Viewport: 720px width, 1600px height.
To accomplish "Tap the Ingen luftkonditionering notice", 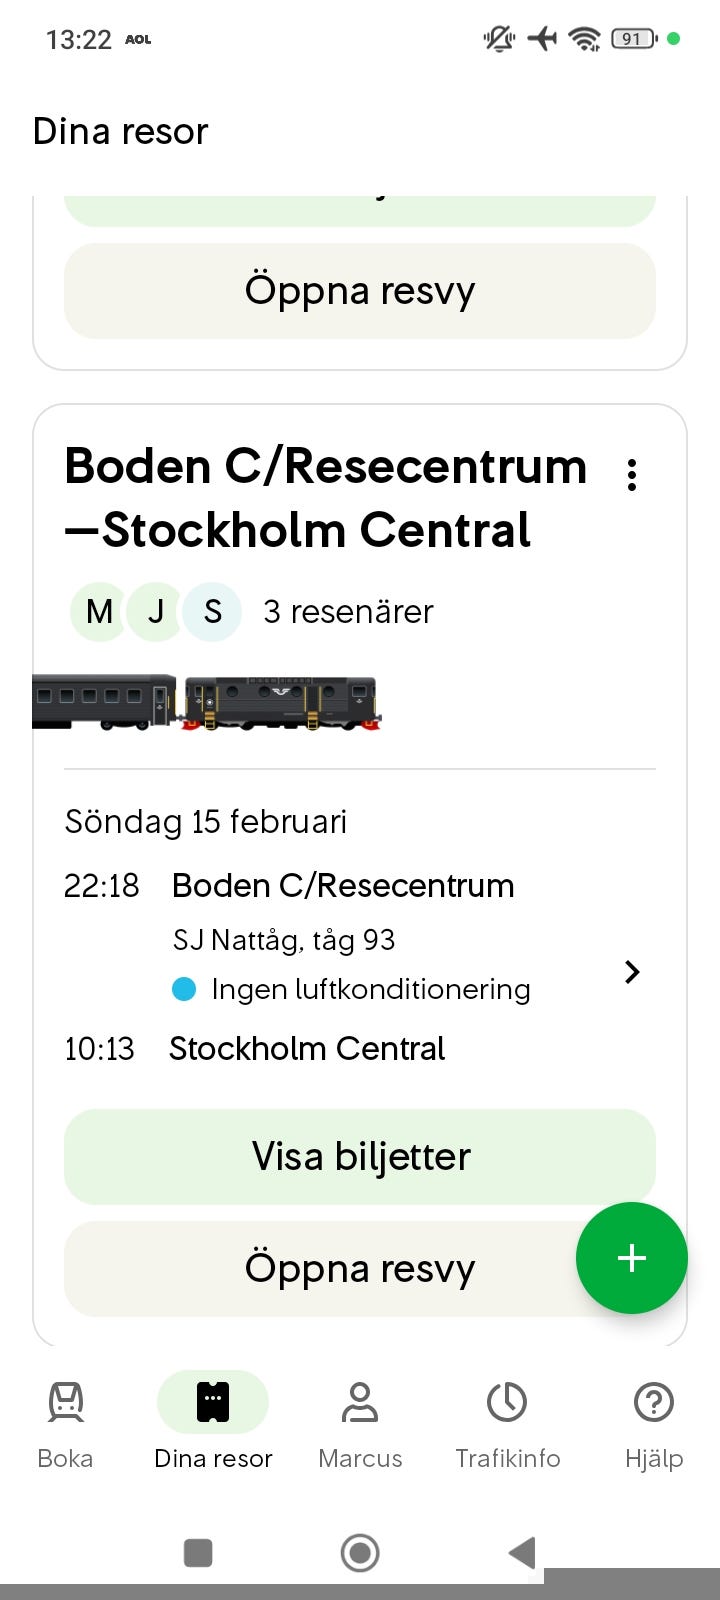I will (370, 989).
